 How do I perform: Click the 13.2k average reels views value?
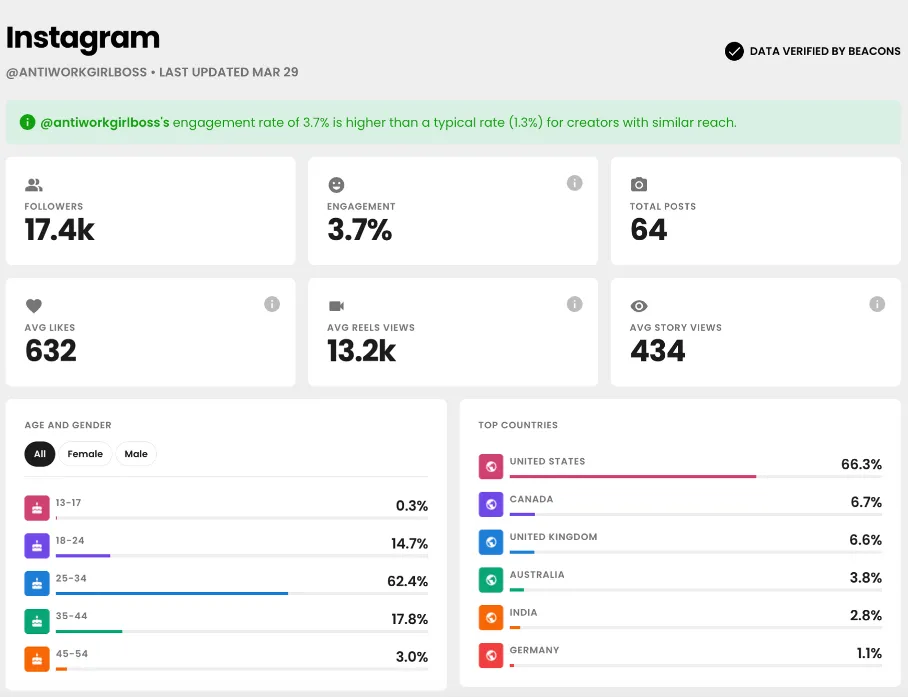point(361,351)
